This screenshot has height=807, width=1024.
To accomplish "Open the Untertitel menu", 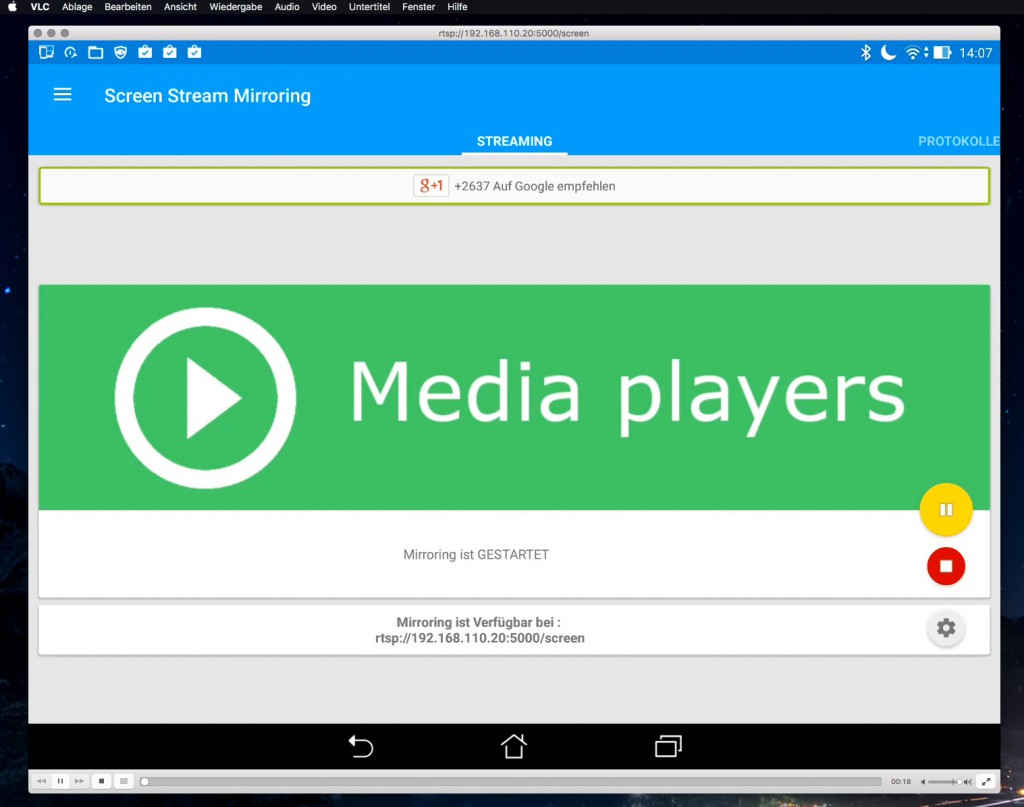I will tap(369, 7).
